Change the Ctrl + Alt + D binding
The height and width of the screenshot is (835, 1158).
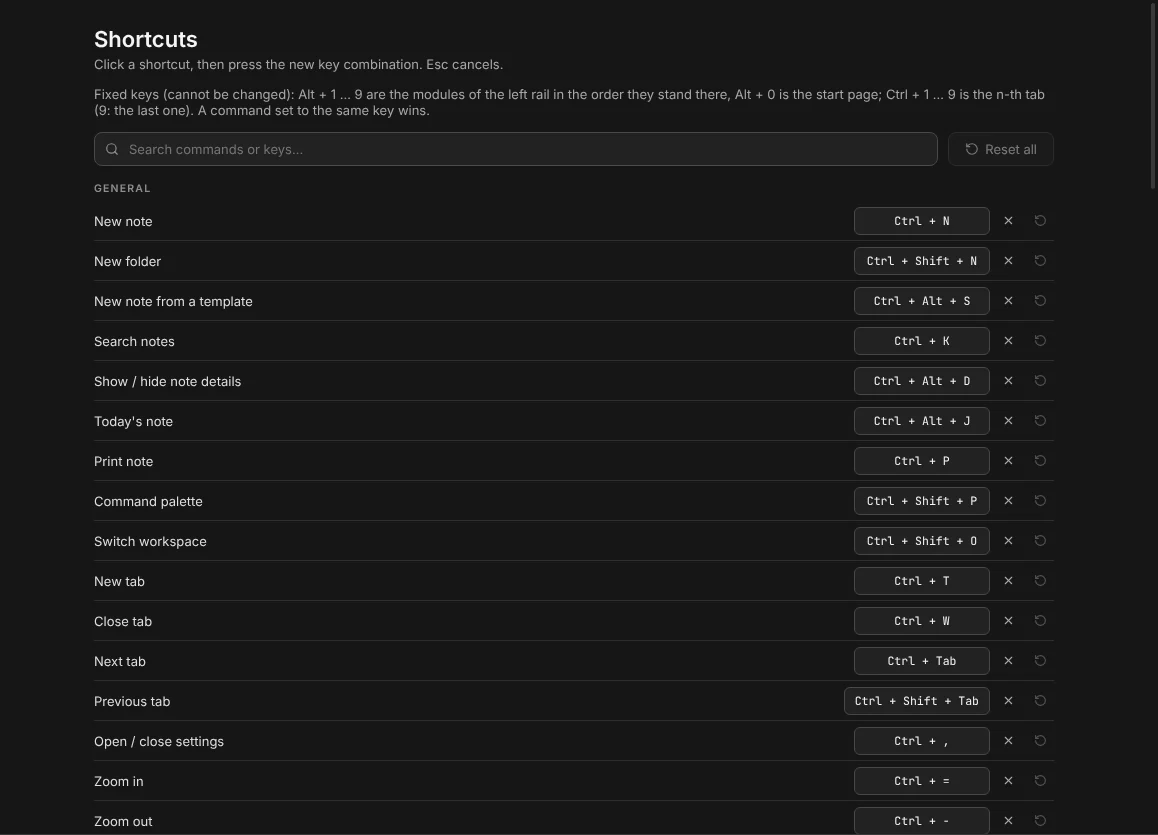coord(922,381)
